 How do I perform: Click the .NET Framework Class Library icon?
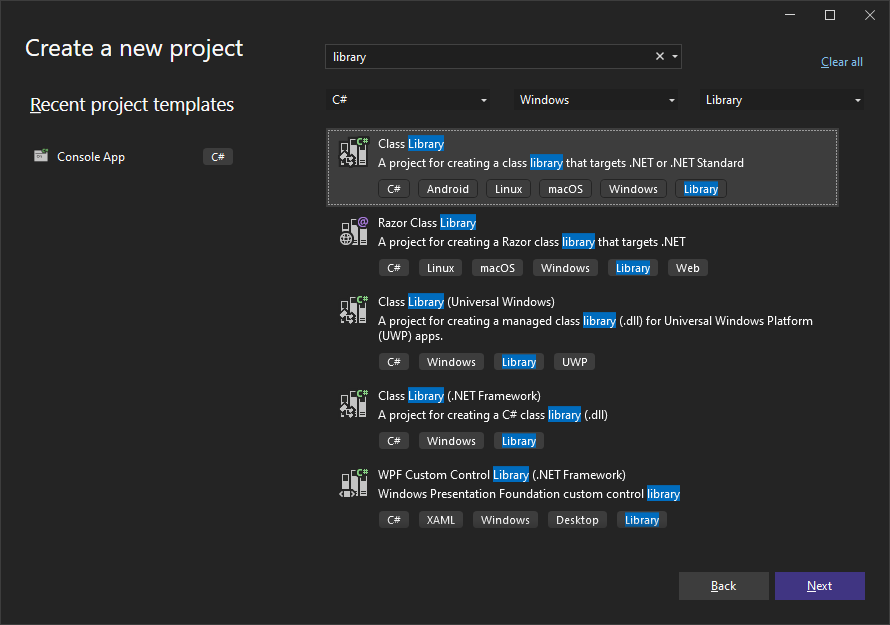click(x=354, y=404)
